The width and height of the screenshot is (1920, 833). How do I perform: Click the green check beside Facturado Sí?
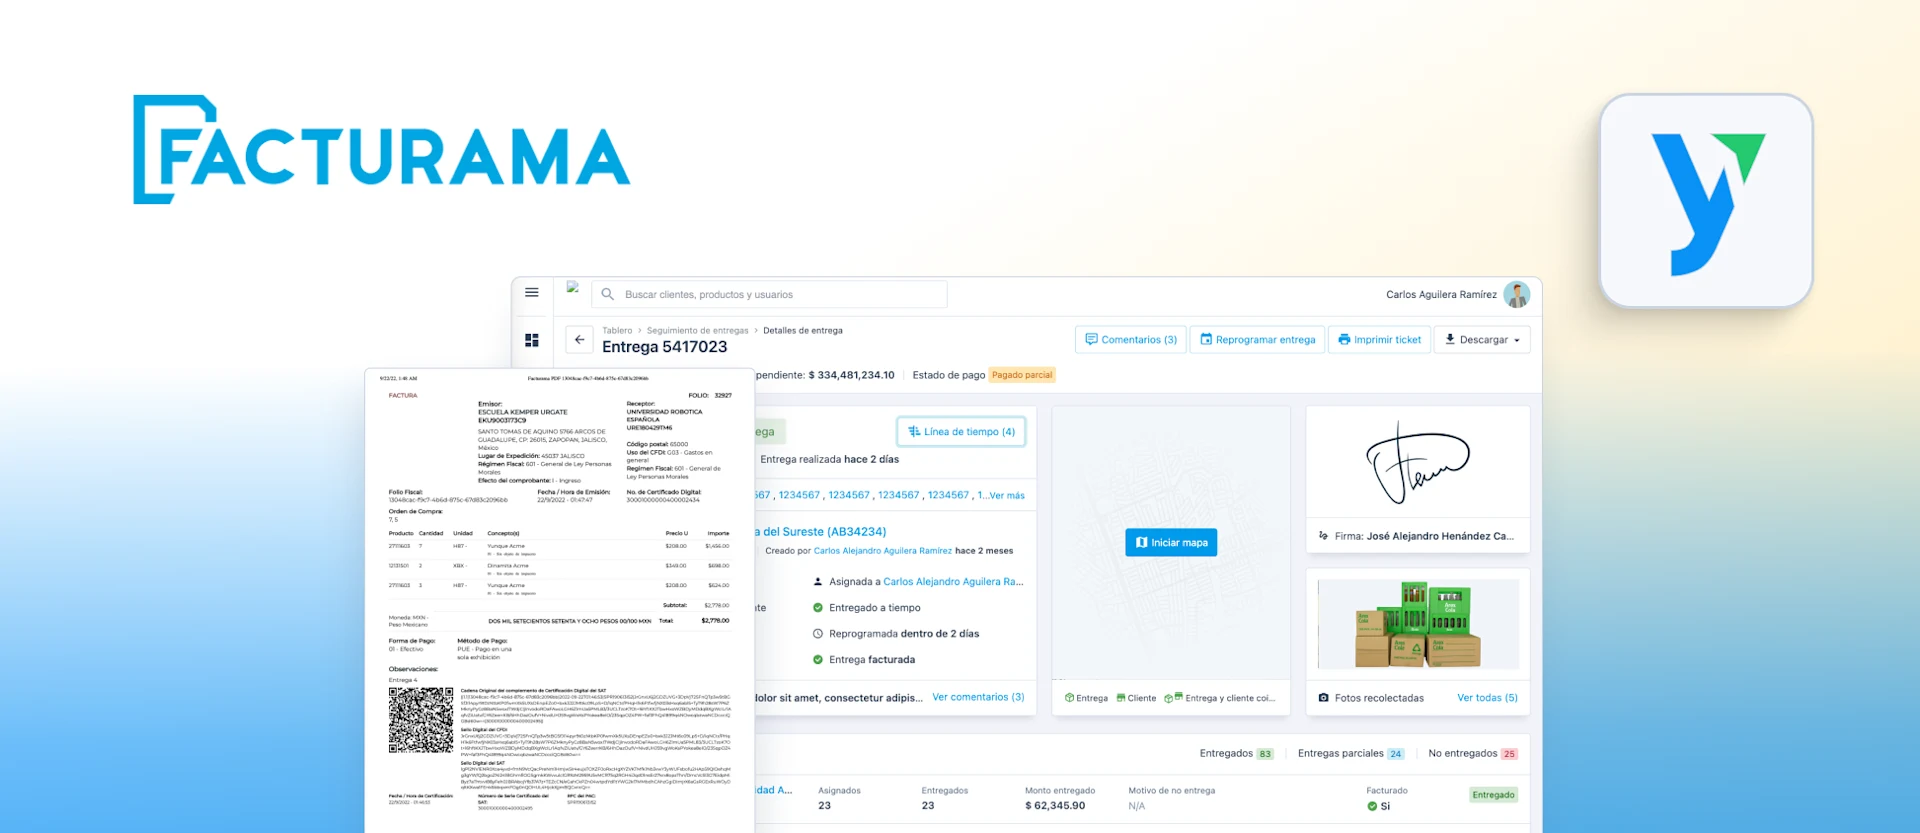click(x=1372, y=806)
